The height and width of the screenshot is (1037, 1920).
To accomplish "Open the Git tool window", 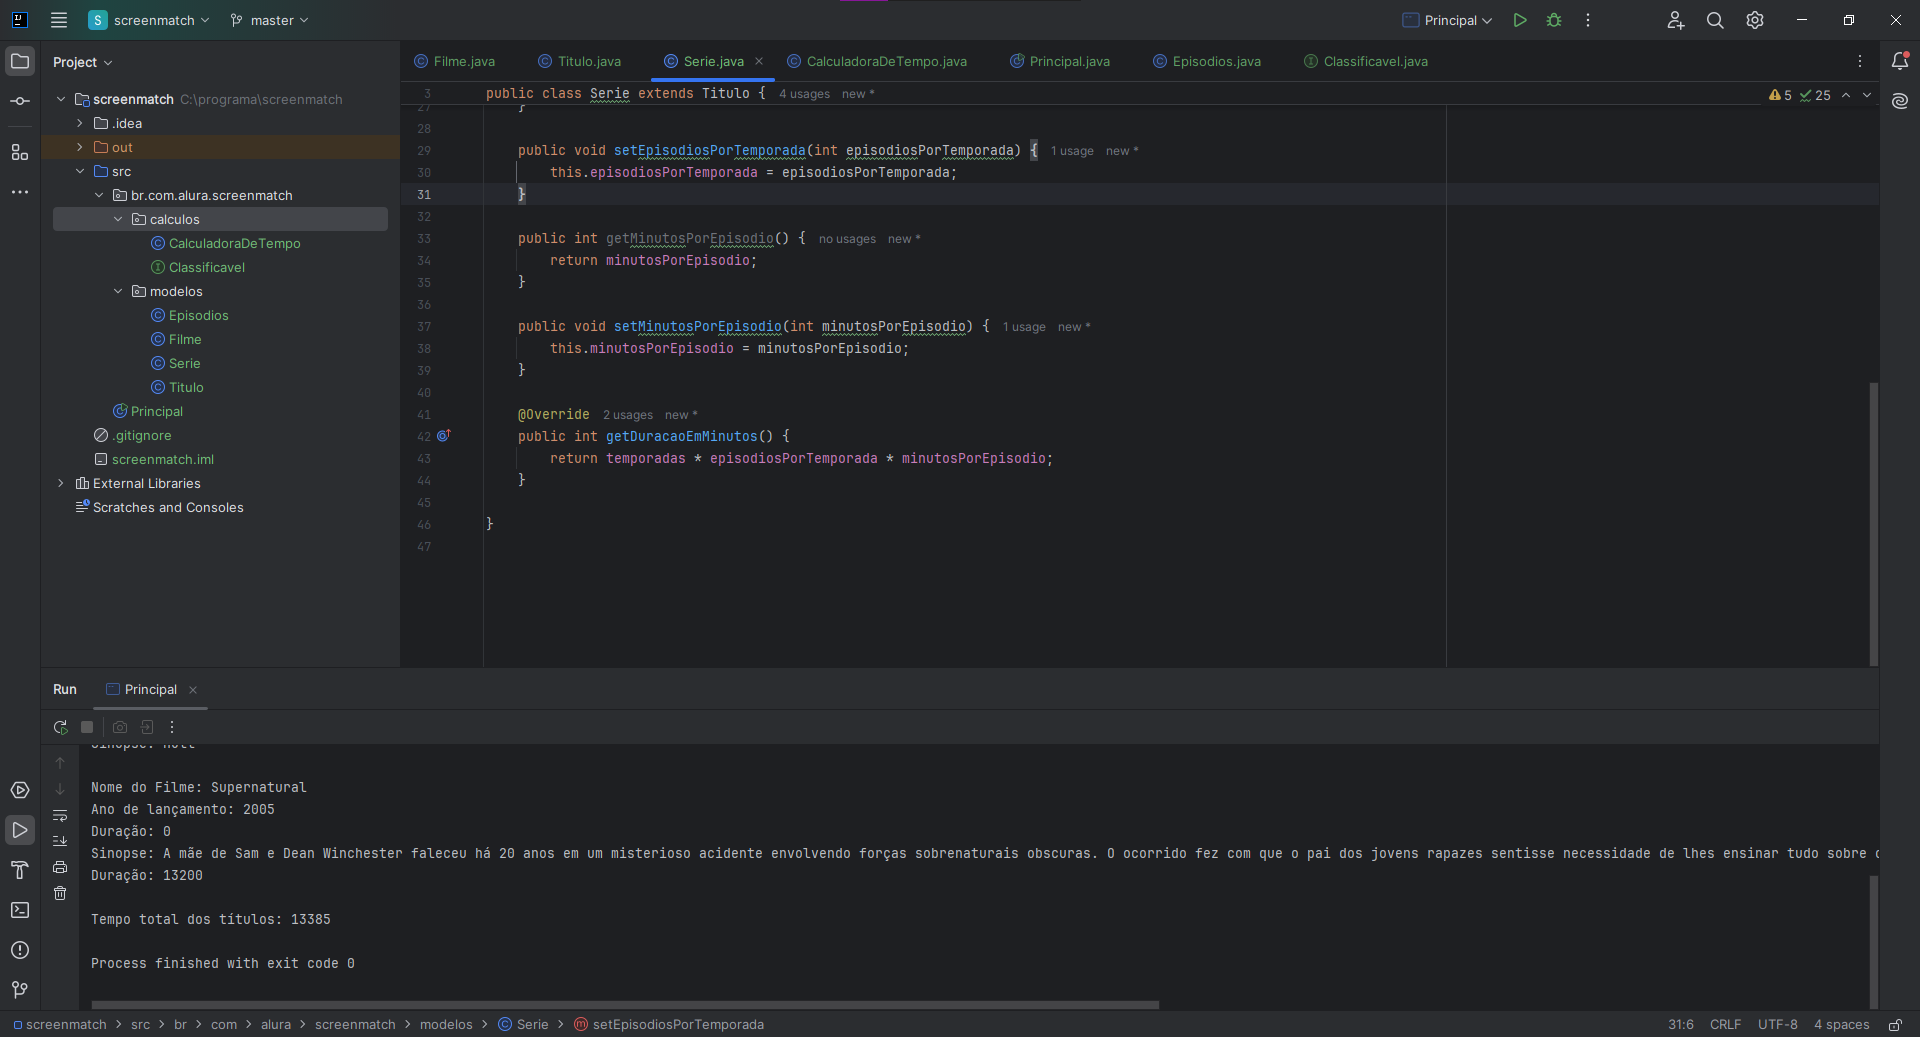I will 20,990.
